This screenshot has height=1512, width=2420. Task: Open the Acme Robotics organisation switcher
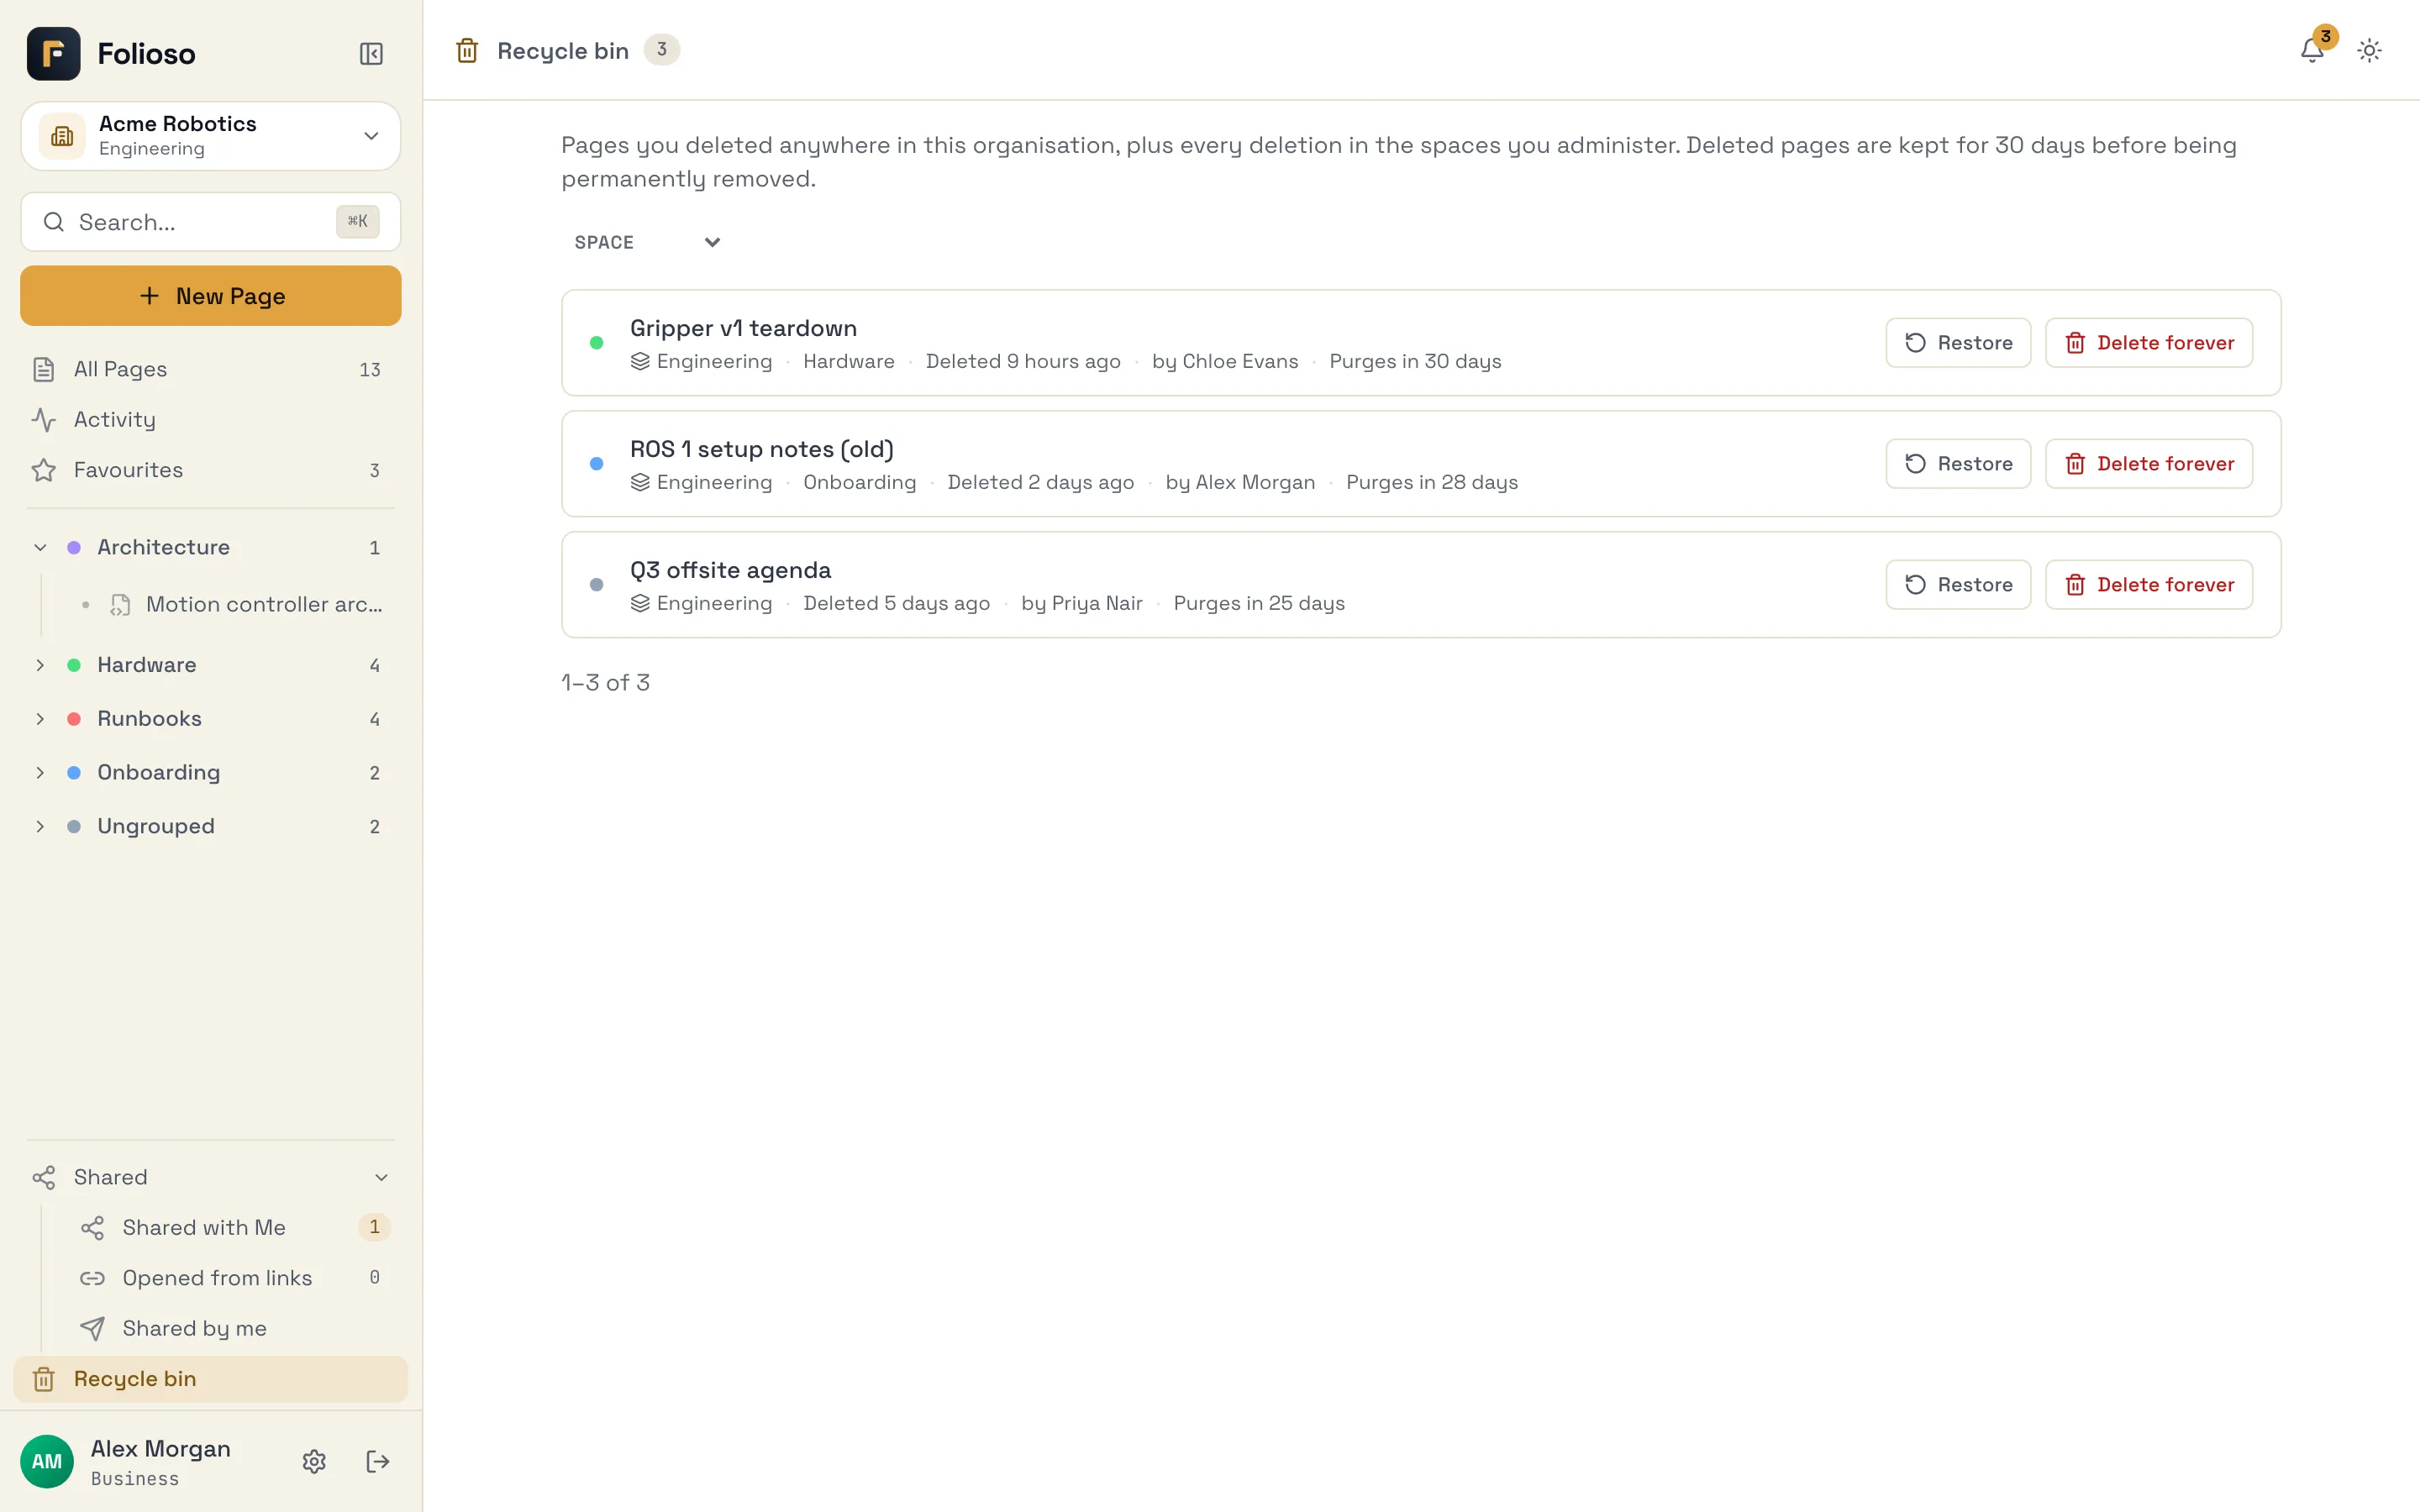211,136
